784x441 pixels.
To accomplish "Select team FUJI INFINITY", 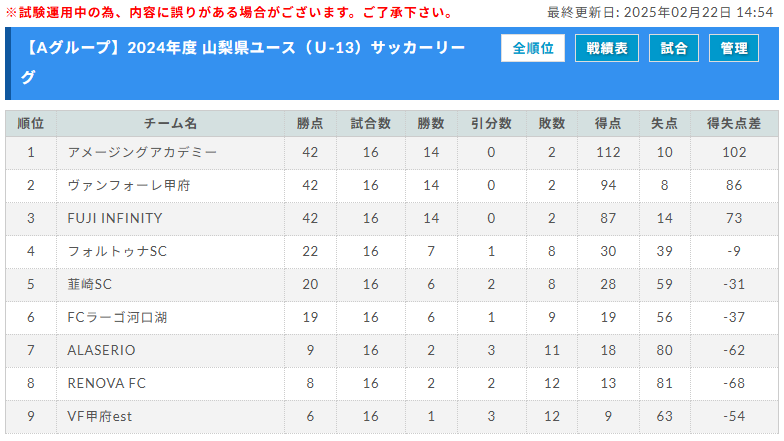I will (115, 218).
